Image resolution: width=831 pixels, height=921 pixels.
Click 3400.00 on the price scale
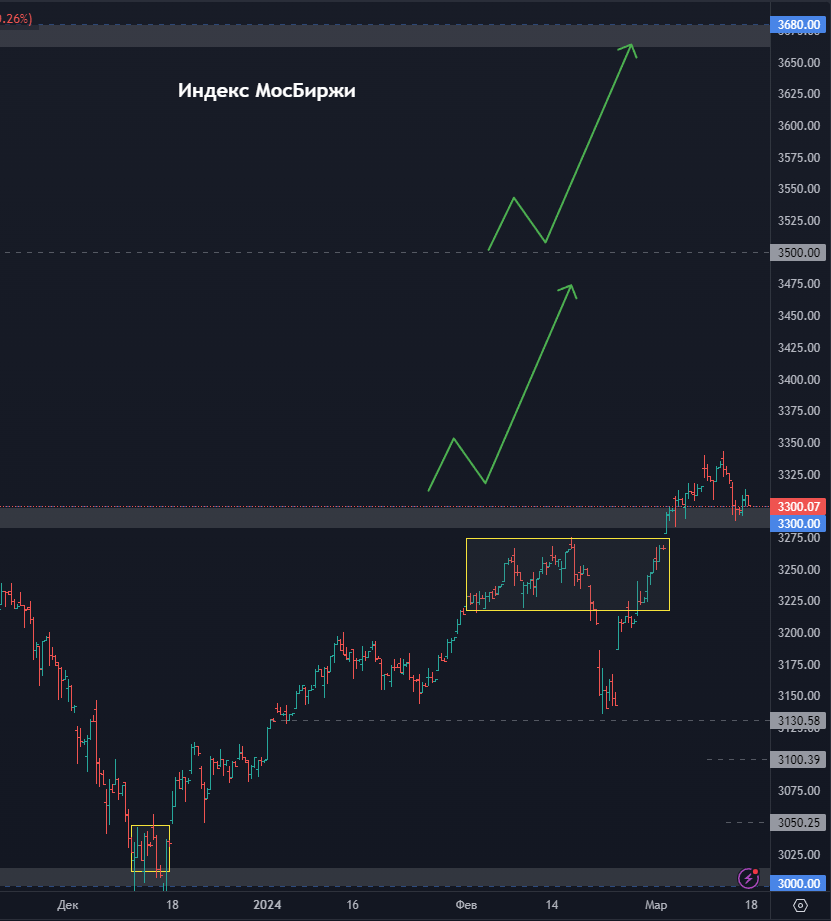(799, 379)
